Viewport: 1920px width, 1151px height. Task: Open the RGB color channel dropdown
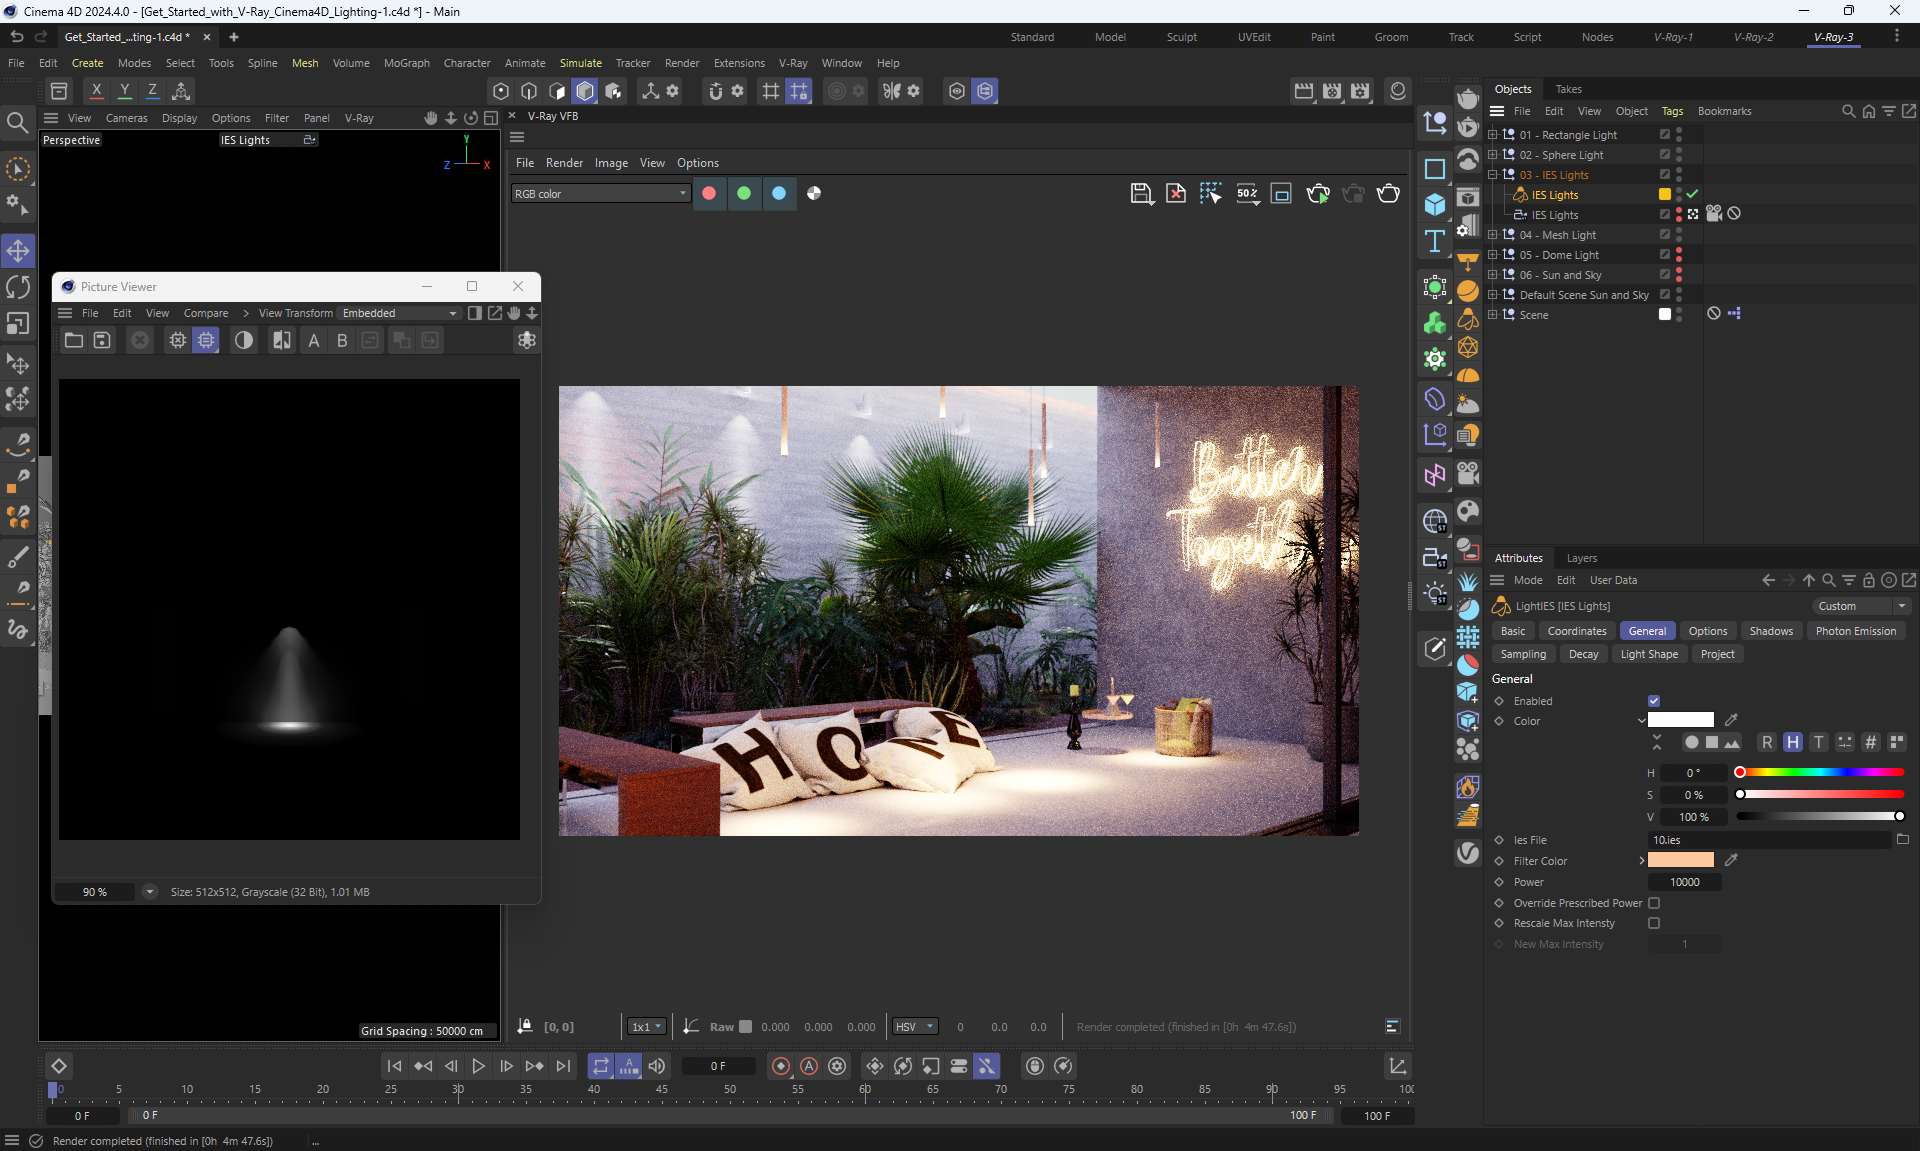tap(600, 194)
